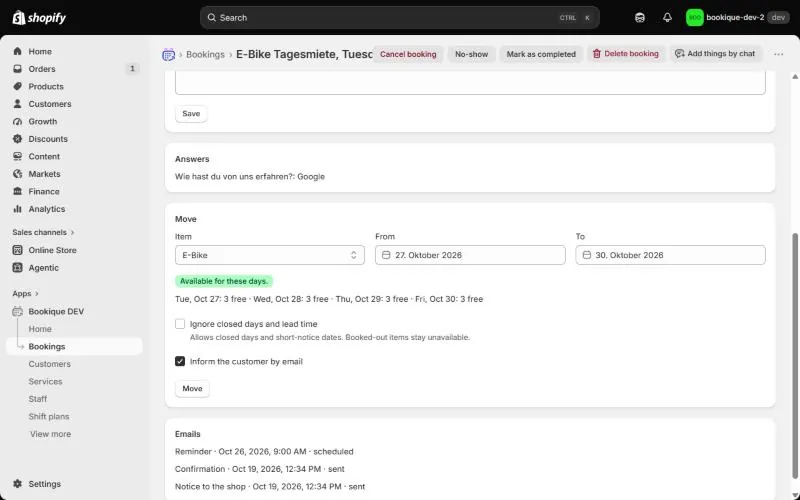800x500 pixels.
Task: Click the Shopify logo
Action: [39, 18]
